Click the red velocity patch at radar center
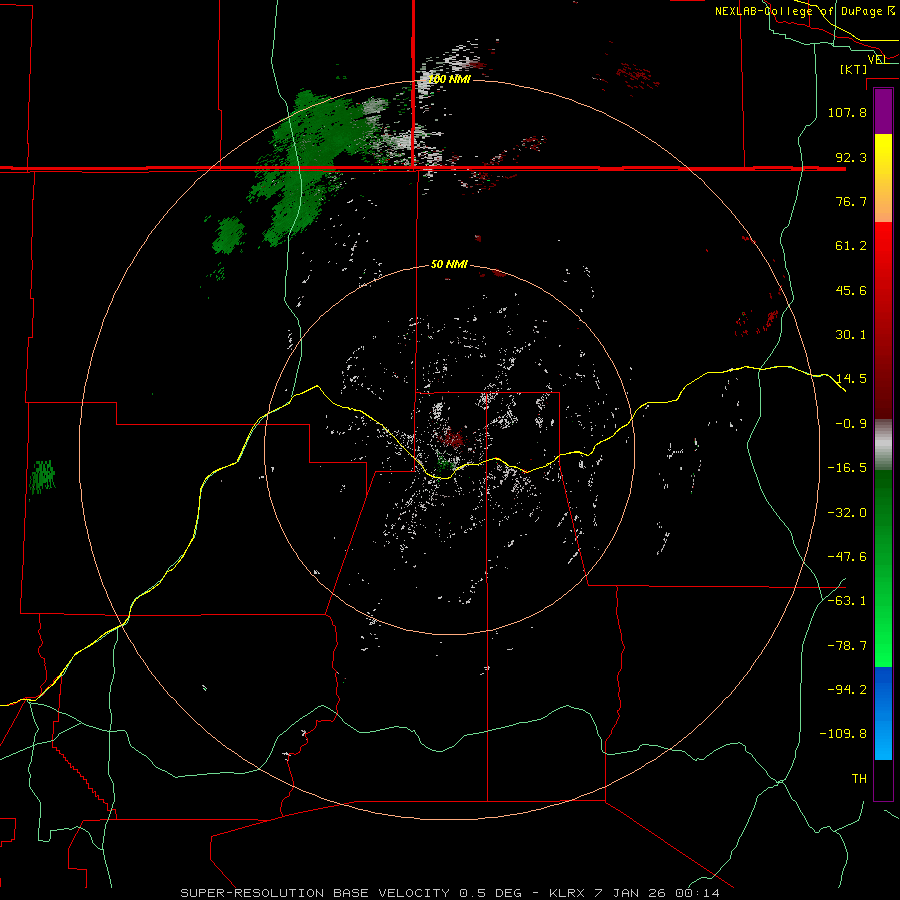900x900 pixels. [x=453, y=439]
